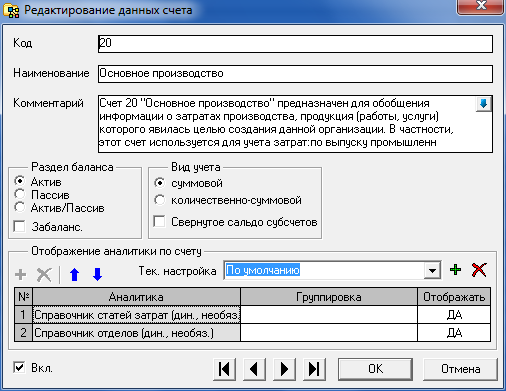Click row number 2 cell
506x391 pixels.
coord(23,333)
